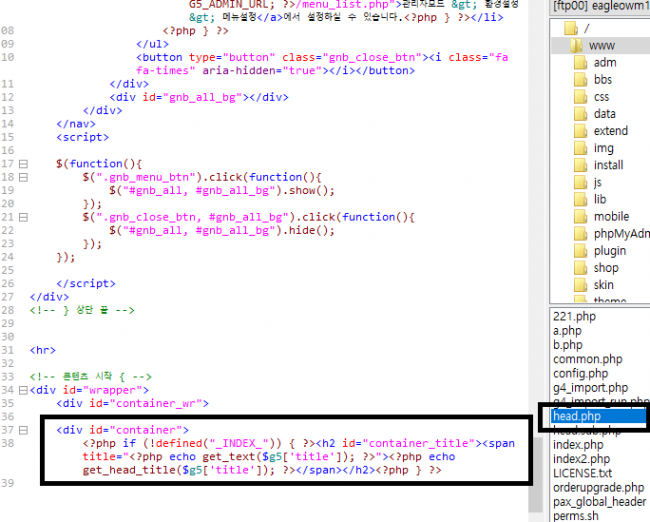This screenshot has height=522, width=650.
Task: Open the img folder icon
Action: click(x=580, y=148)
